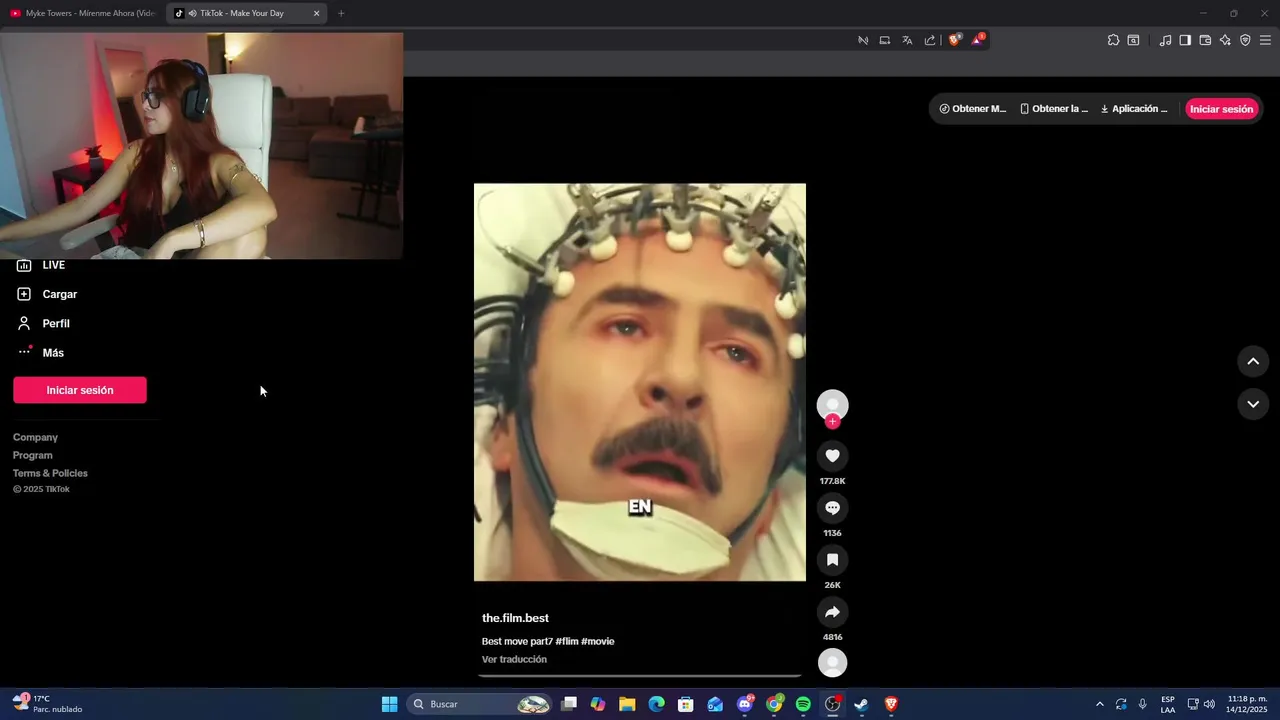Click the #flim hashtag
1280x720 pixels.
[567, 641]
